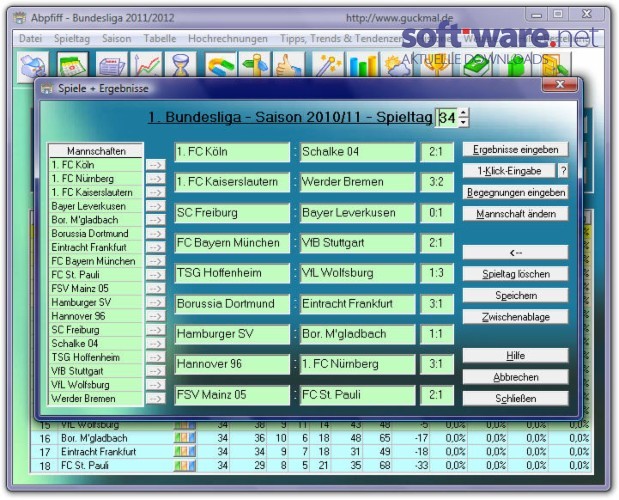The width and height of the screenshot is (619, 500).
Task: Open the Datei menu
Action: (30, 39)
